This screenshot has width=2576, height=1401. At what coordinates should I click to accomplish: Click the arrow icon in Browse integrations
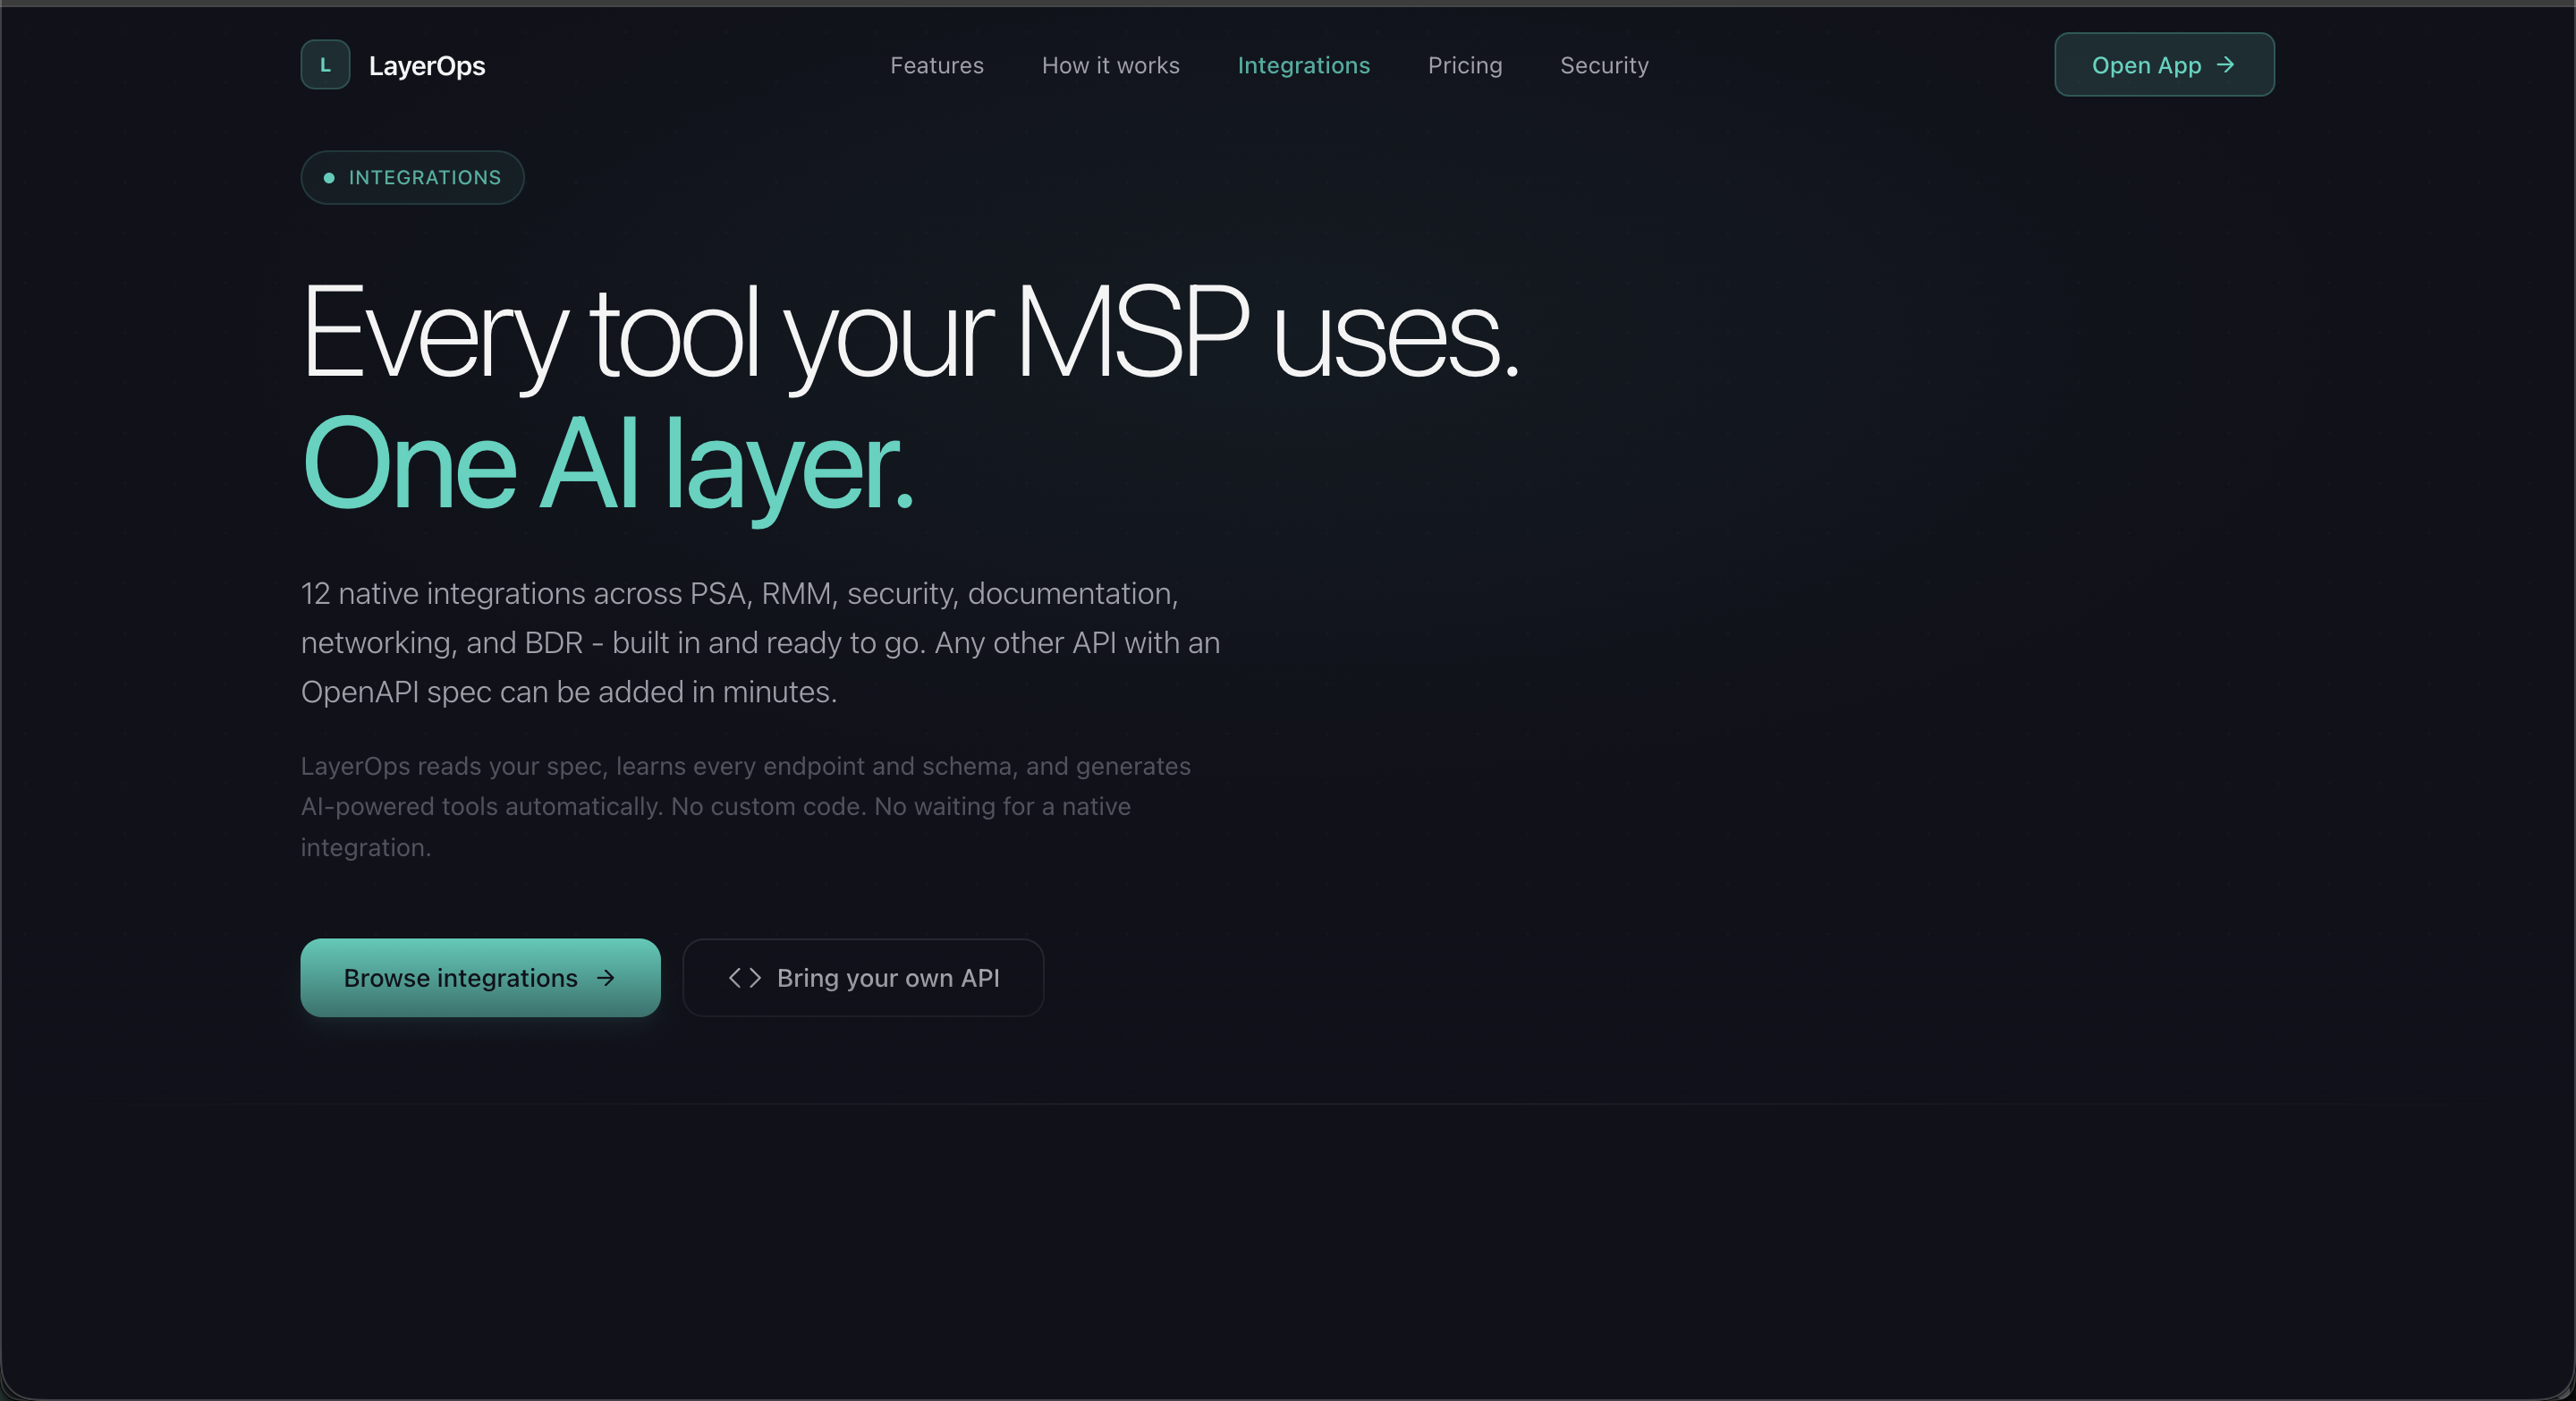[x=607, y=979]
